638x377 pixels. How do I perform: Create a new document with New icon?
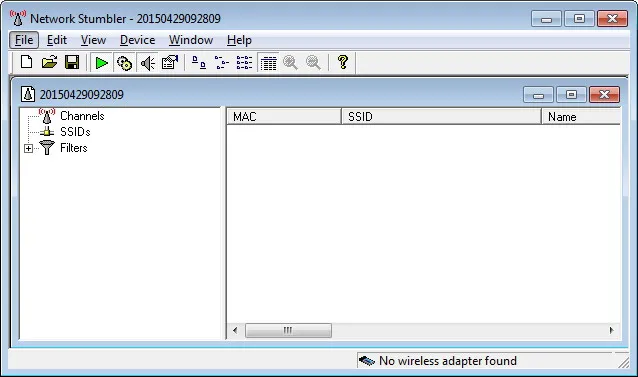pos(26,63)
